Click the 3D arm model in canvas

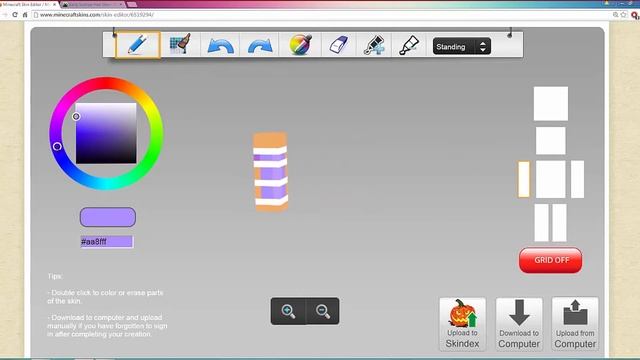(271, 172)
